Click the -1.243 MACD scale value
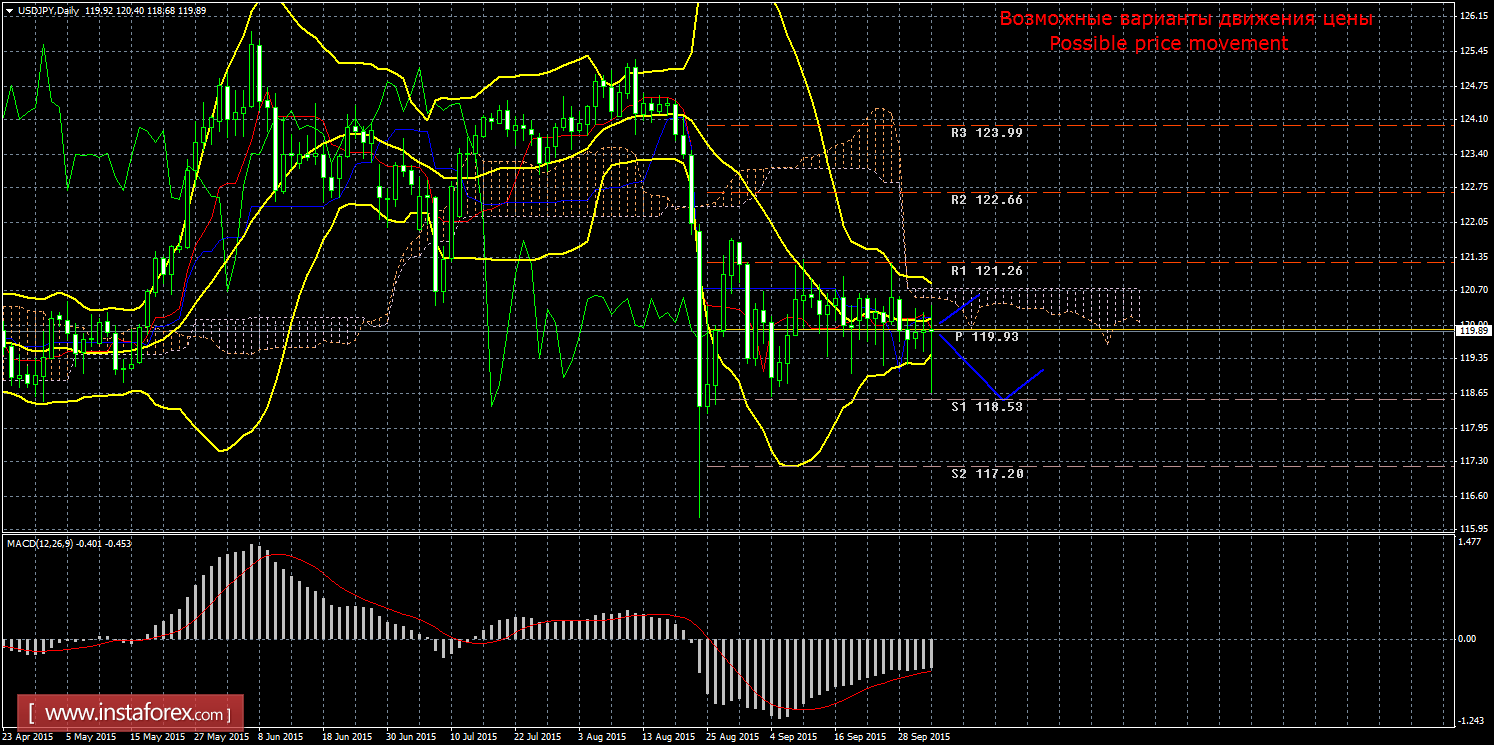 pyautogui.click(x=1470, y=720)
